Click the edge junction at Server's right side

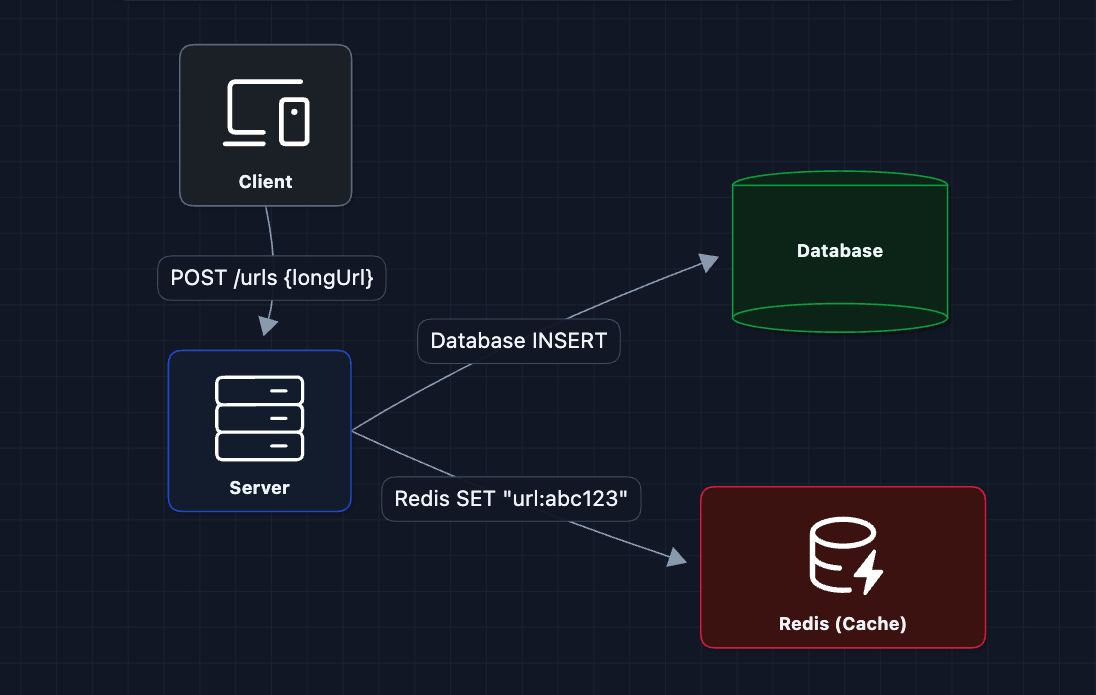[x=353, y=431]
